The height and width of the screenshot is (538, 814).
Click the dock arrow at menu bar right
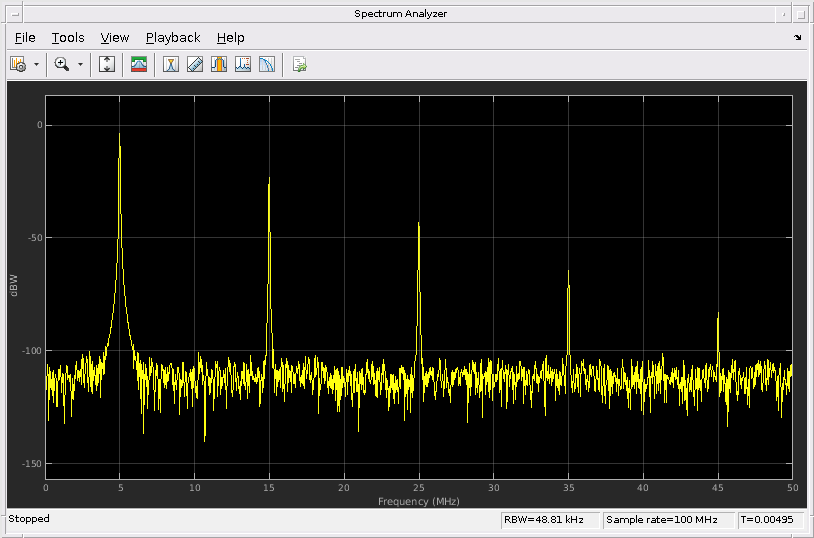[x=797, y=38]
